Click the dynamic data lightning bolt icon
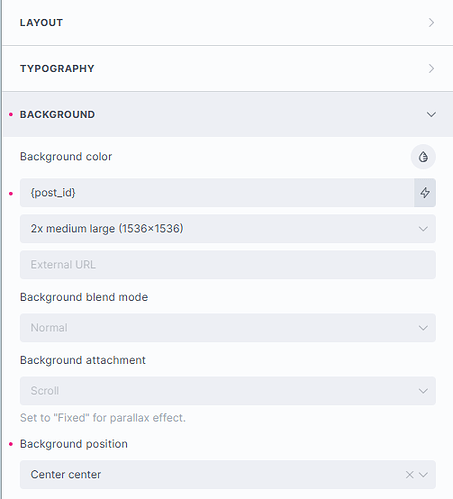 [x=425, y=193]
